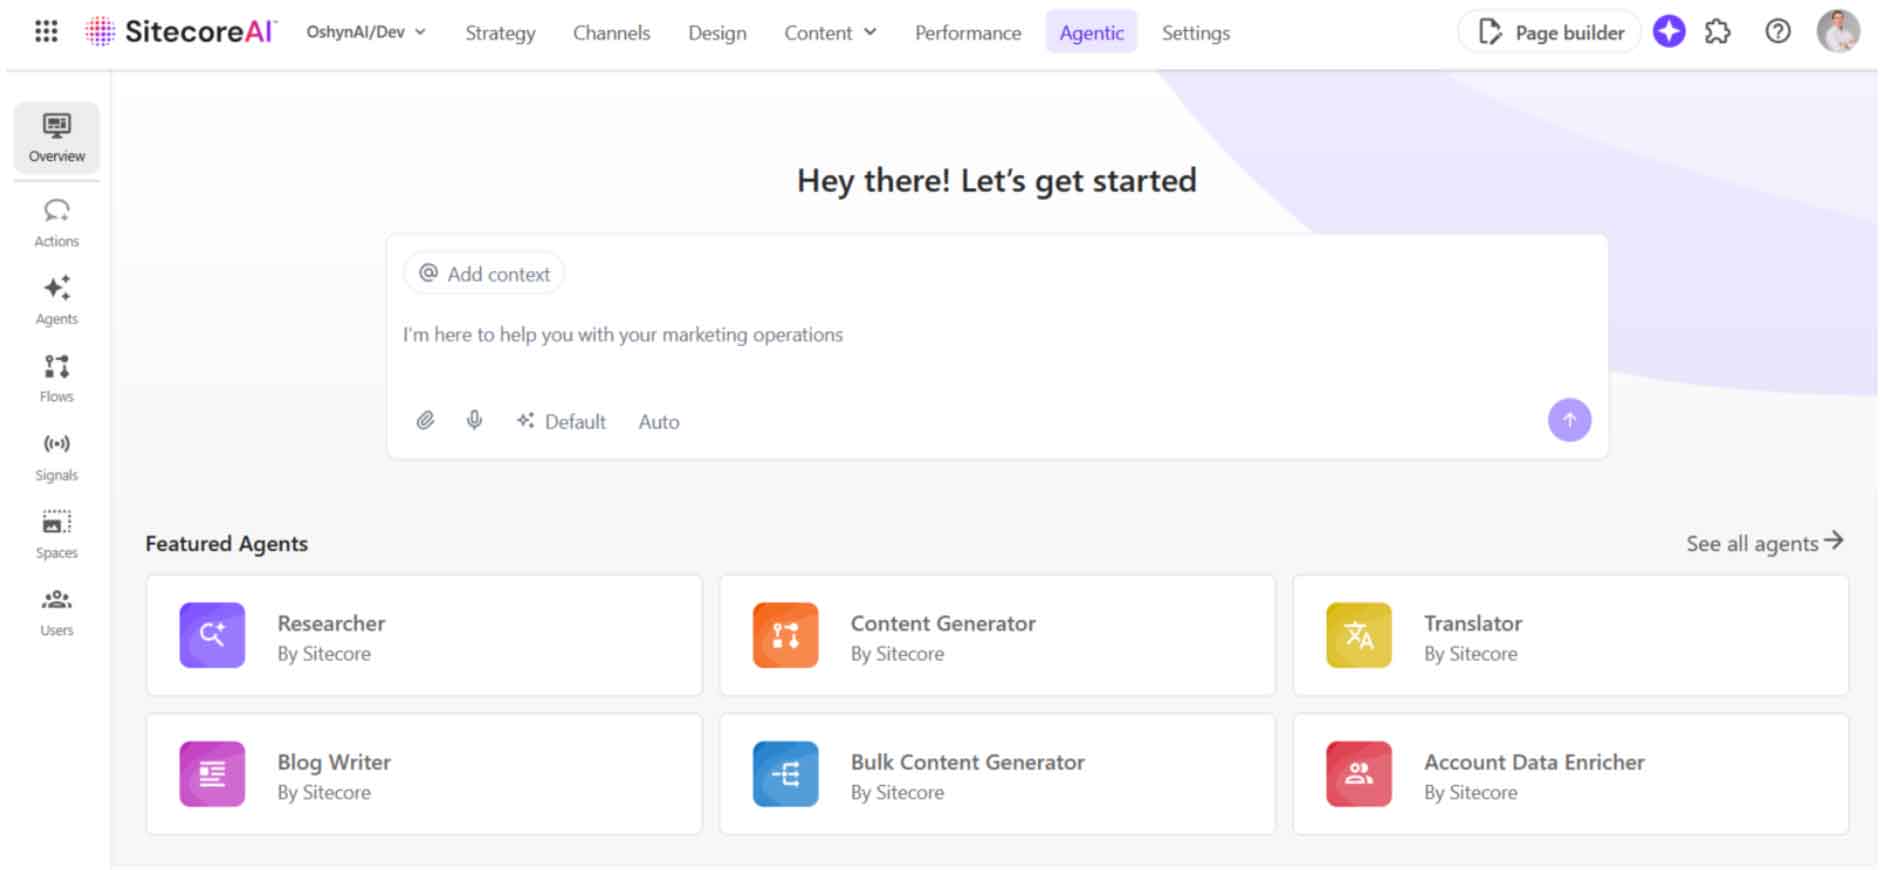The height and width of the screenshot is (870, 1880).
Task: Go to the Channels tab
Action: pos(611,33)
